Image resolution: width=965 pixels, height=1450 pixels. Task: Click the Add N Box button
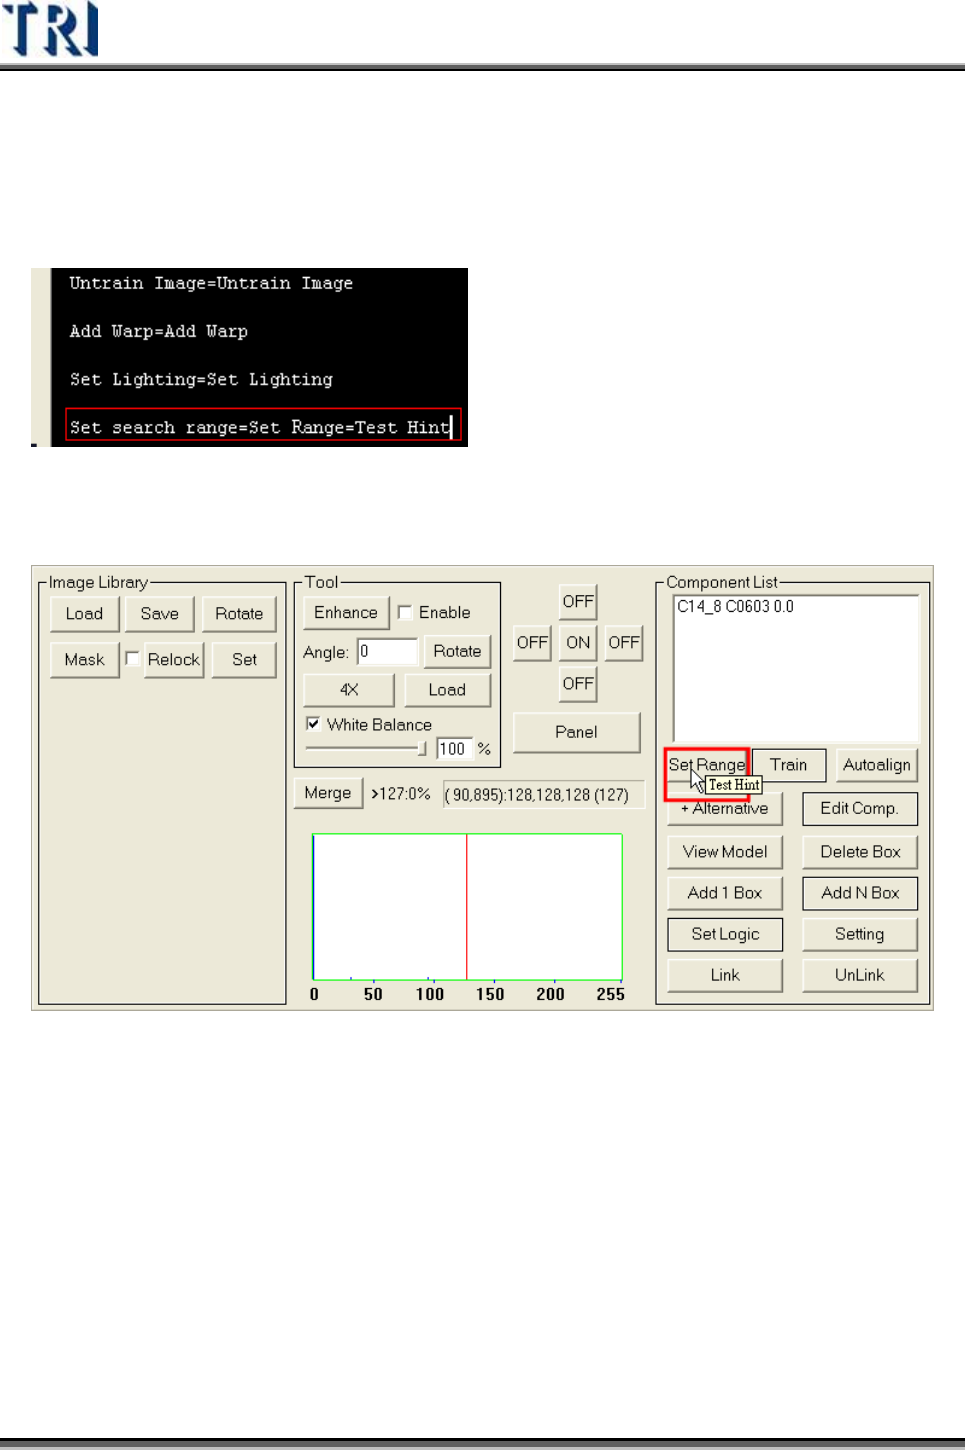pos(860,893)
